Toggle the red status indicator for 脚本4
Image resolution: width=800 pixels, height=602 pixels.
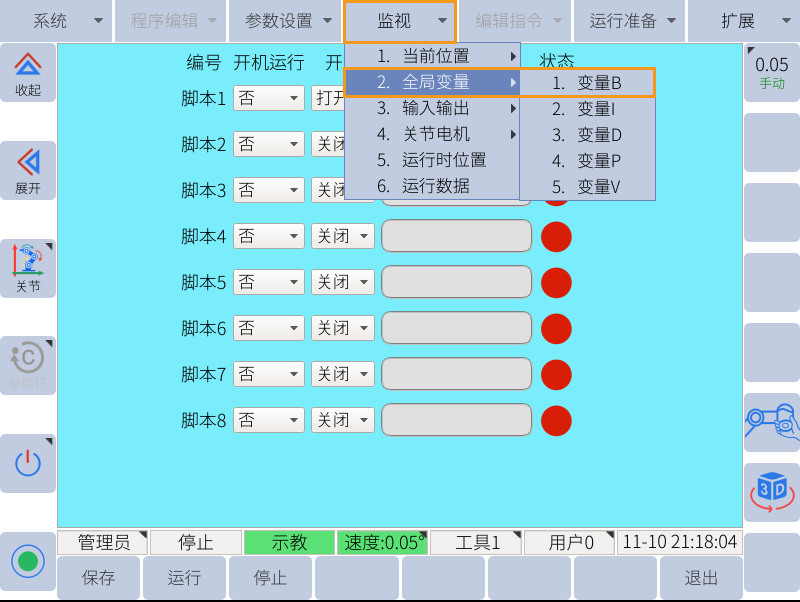pos(556,236)
